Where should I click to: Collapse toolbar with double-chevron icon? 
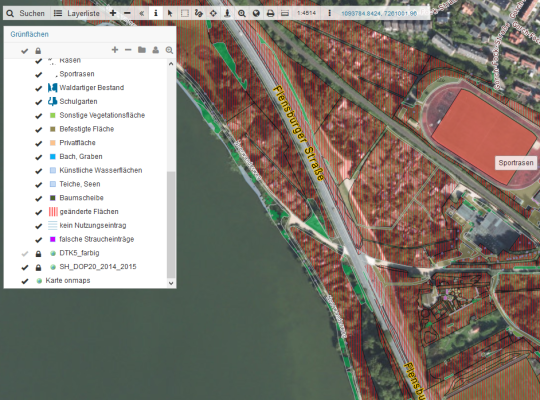click(142, 13)
